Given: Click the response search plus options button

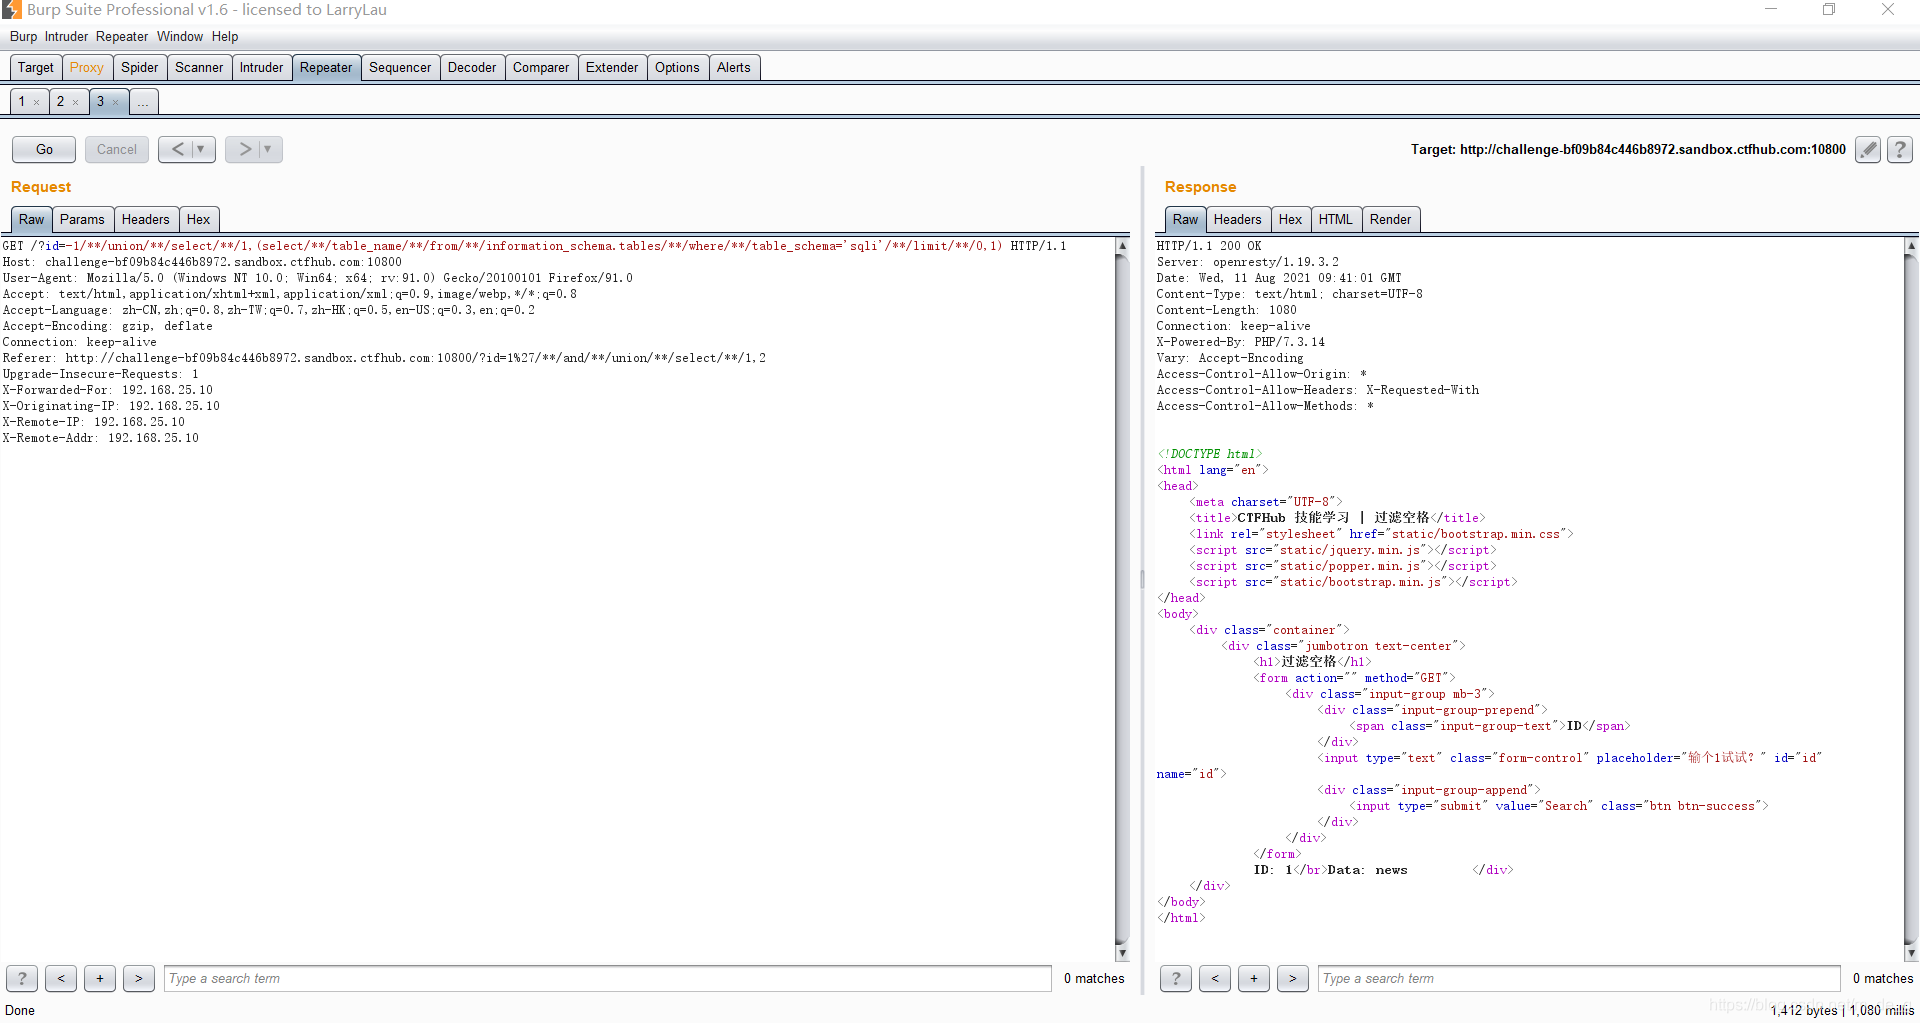Looking at the screenshot, I should [x=1254, y=979].
